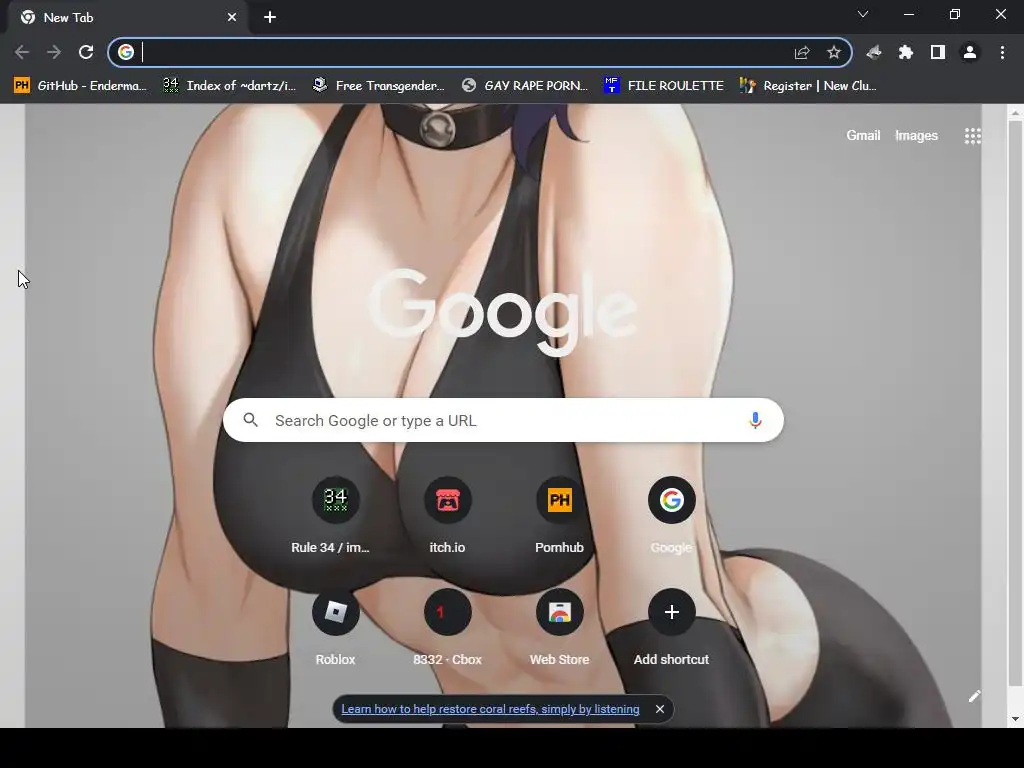Open the itch.io shortcut
This screenshot has height=768, width=1024.
[447, 516]
